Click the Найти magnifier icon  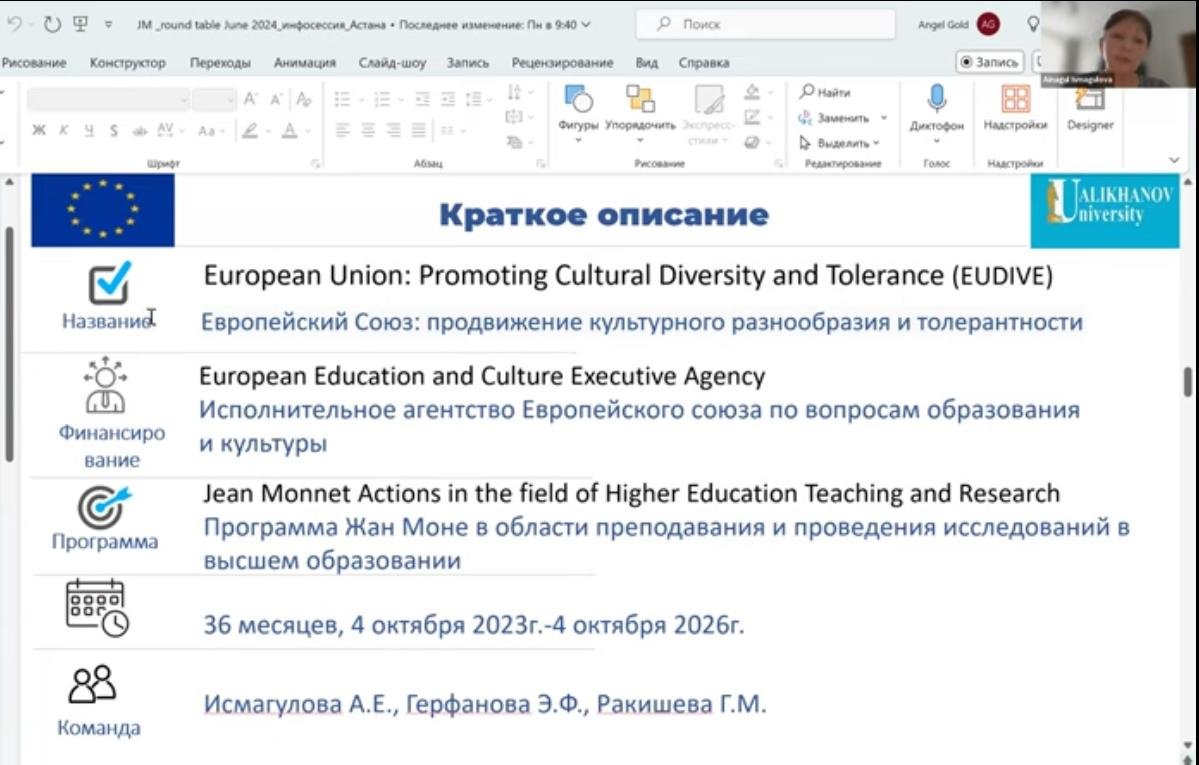pyautogui.click(x=807, y=92)
